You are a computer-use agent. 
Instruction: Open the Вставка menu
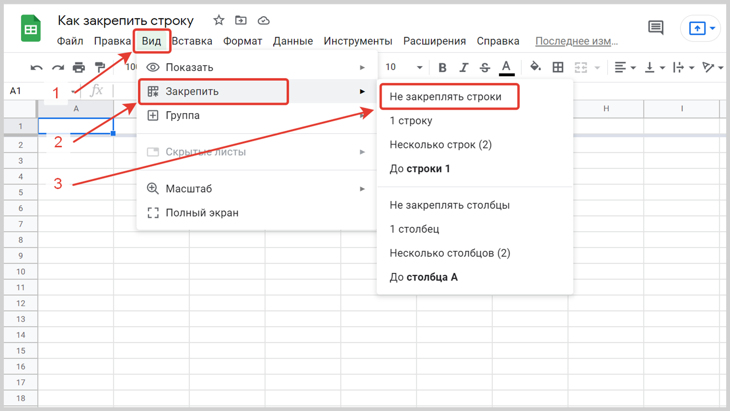[192, 41]
